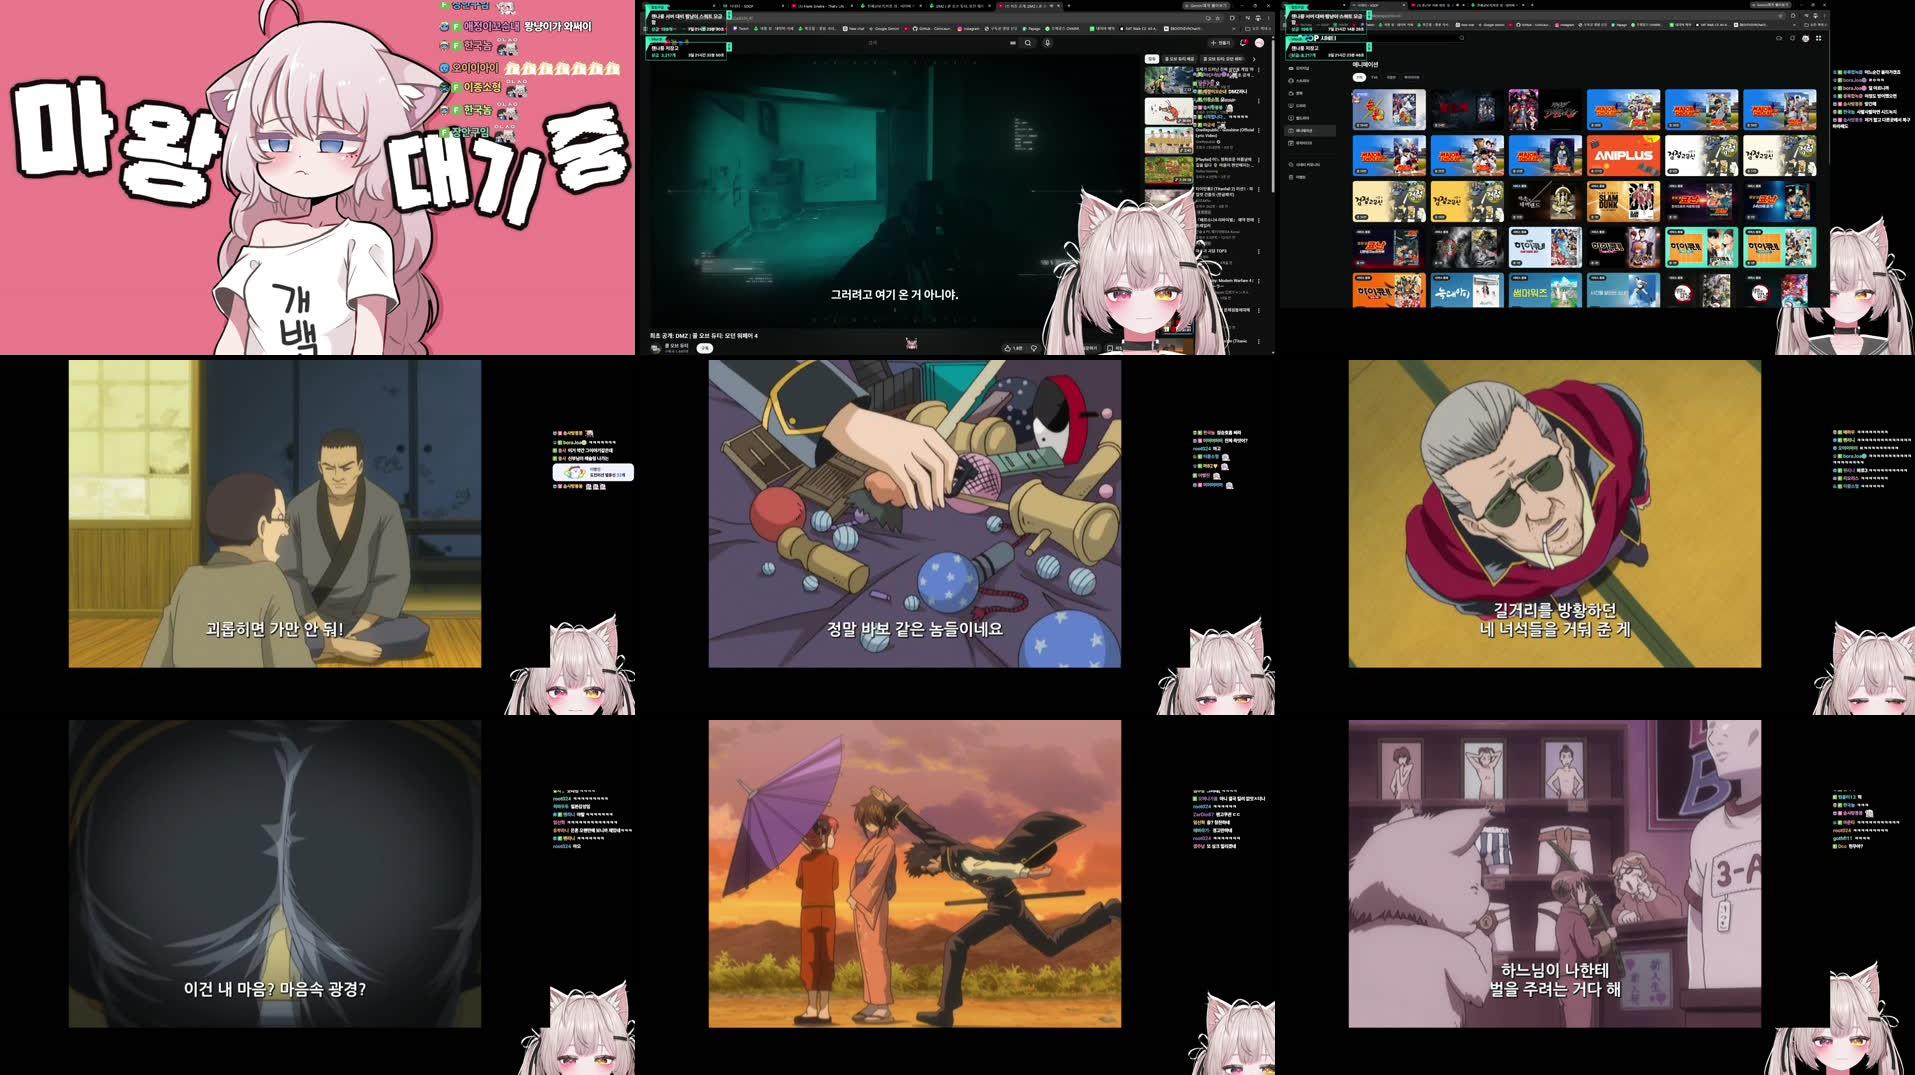
Task: Open the YouTube notifications bell
Action: [x=1243, y=43]
